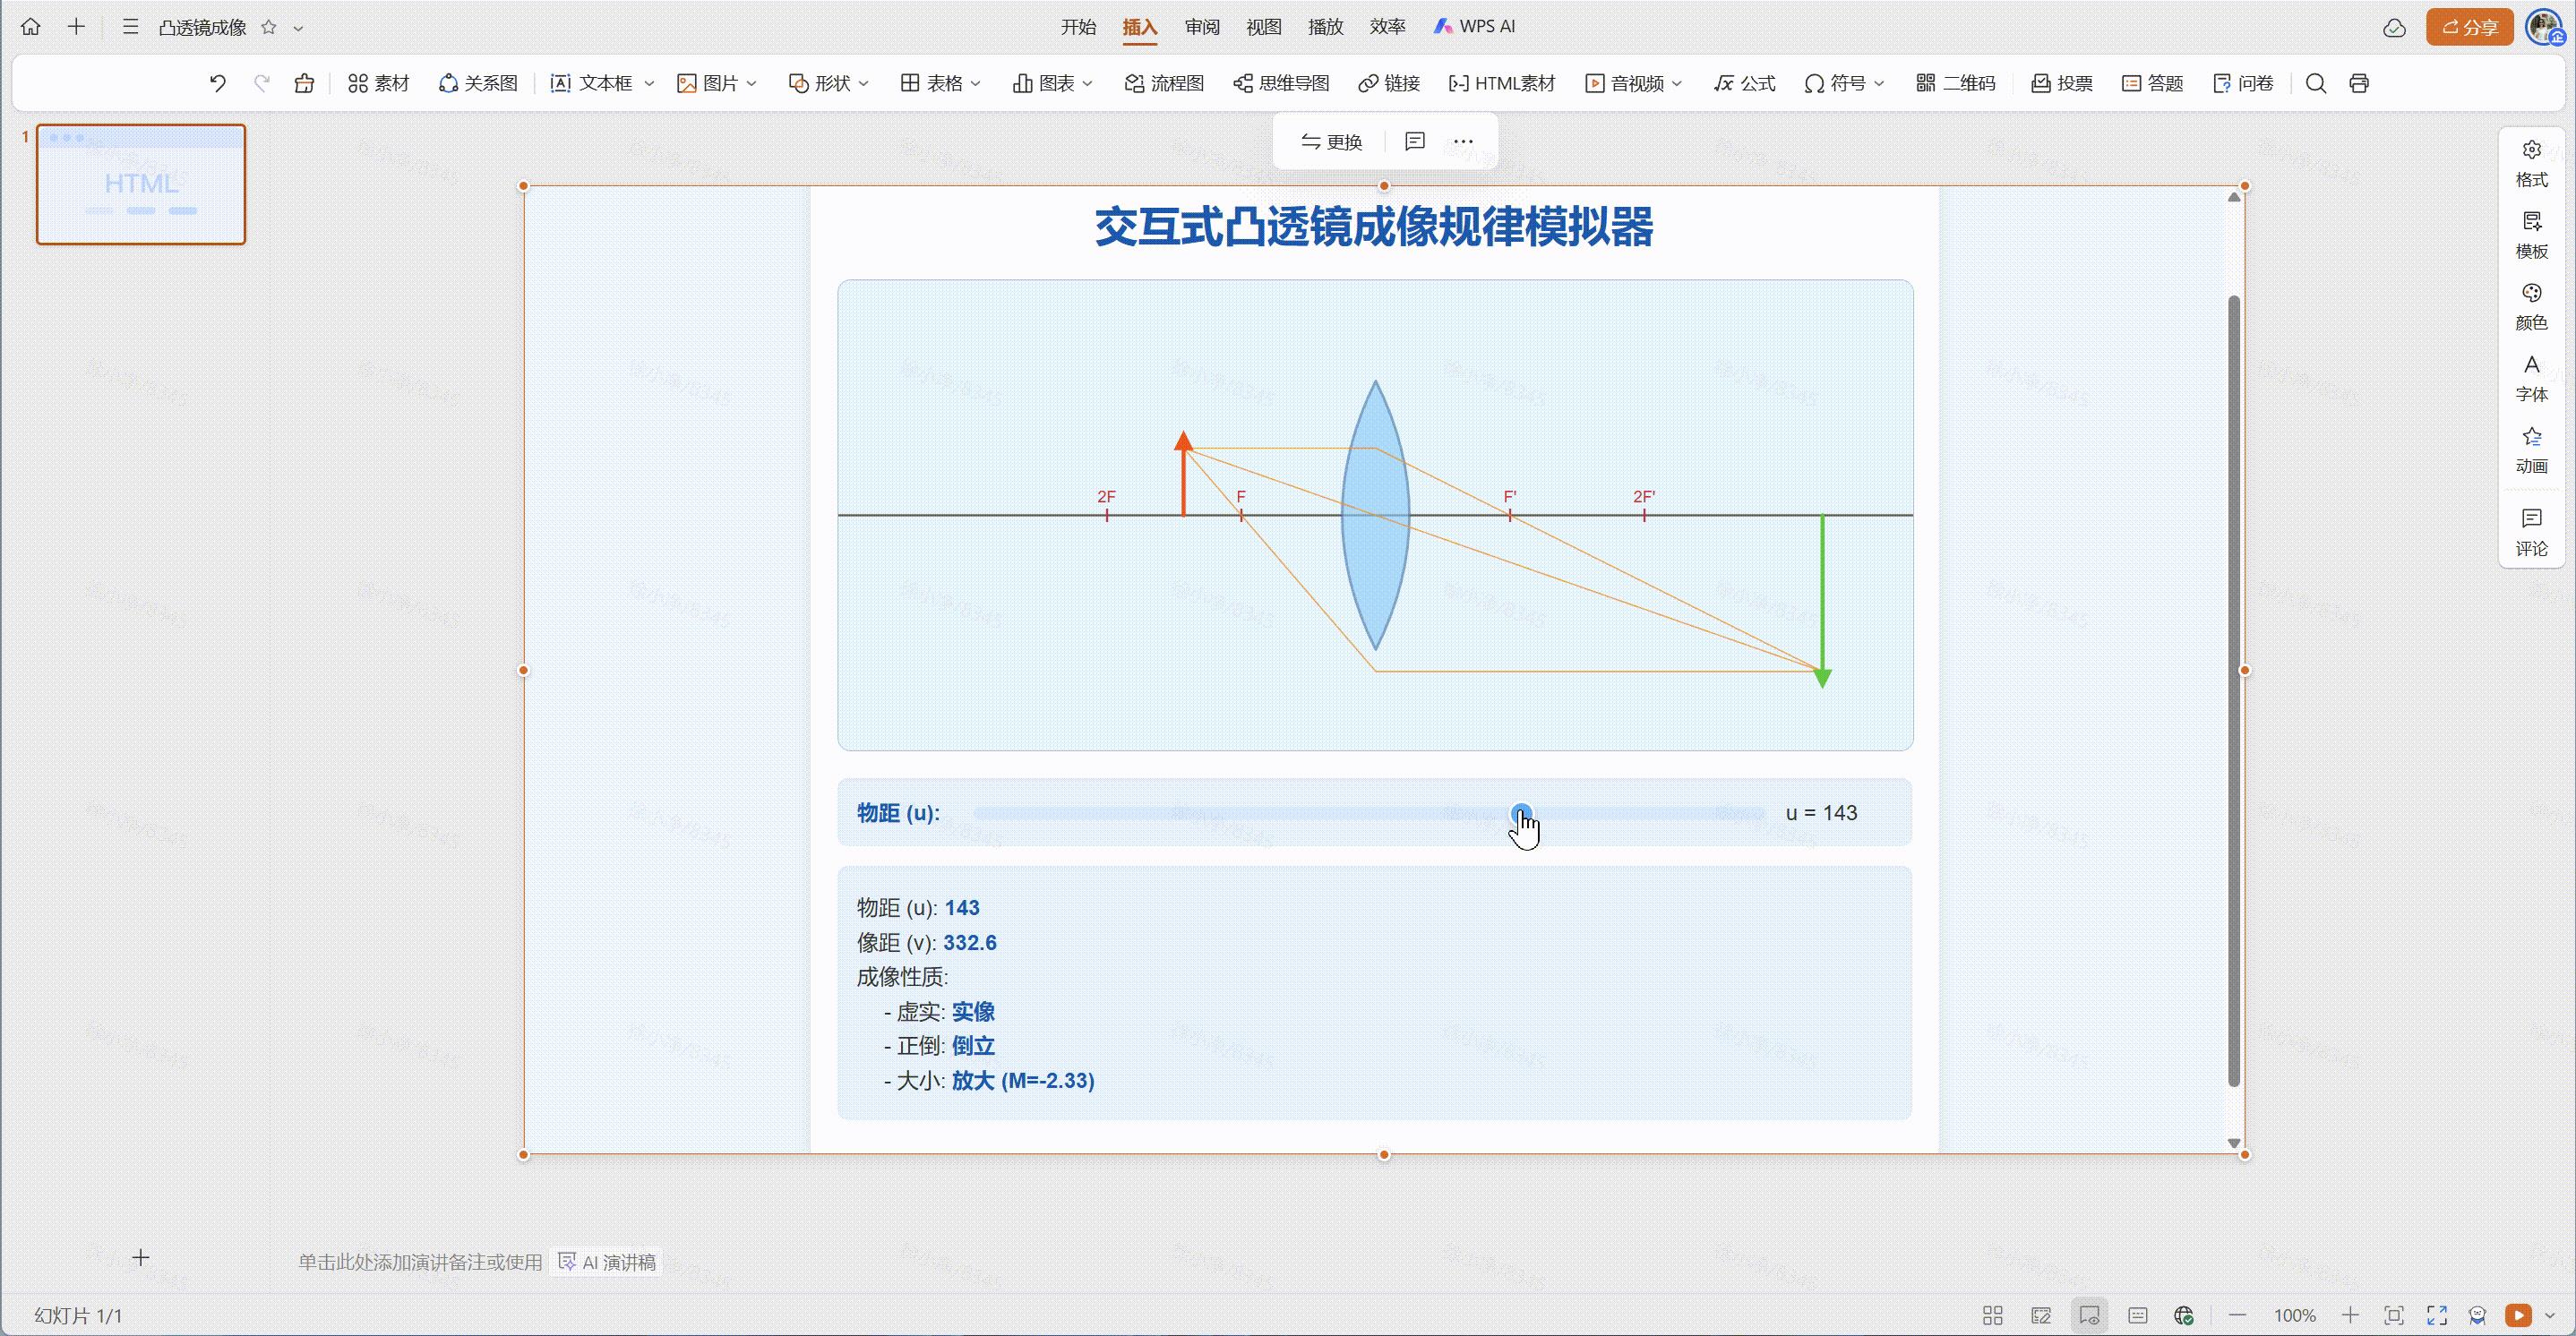Insert a 问卷 questionnaire

click(x=2243, y=83)
